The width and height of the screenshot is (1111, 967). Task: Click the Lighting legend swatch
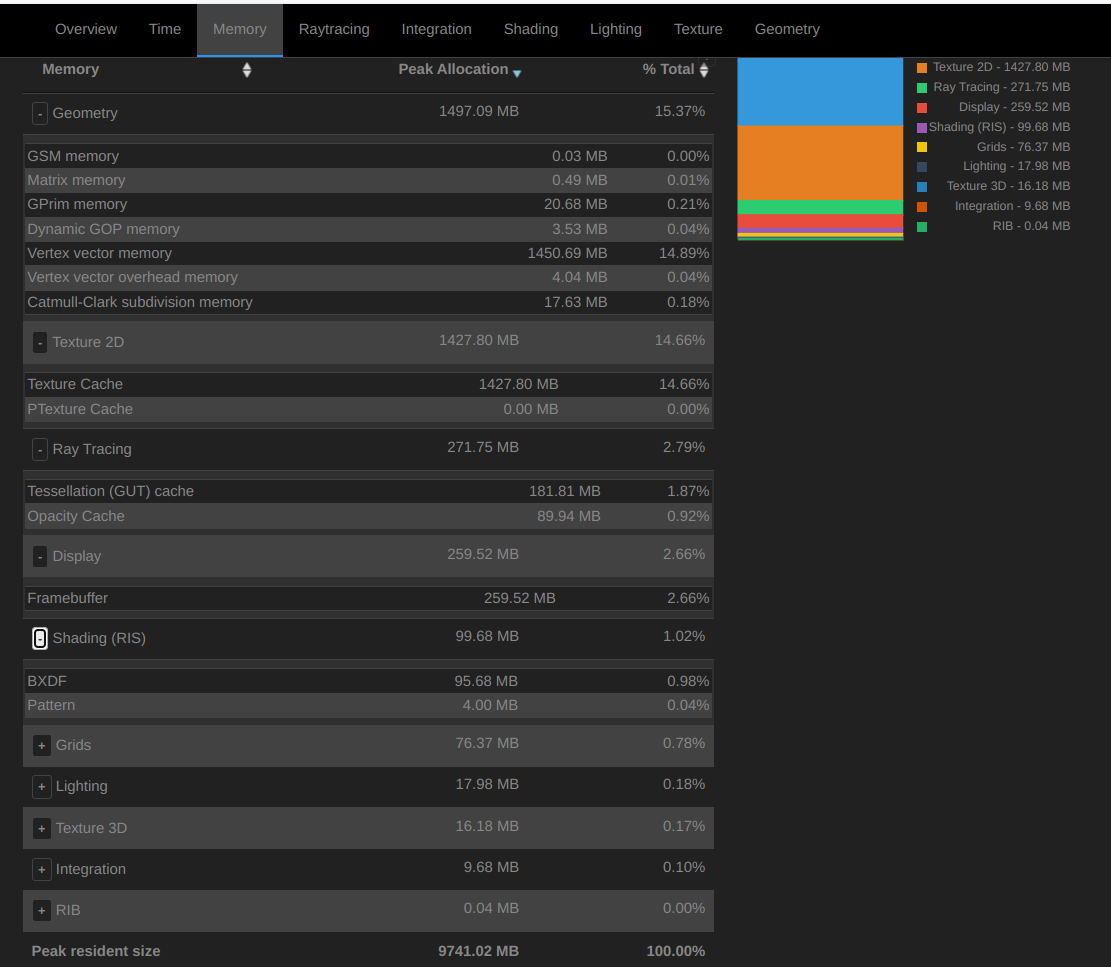922,167
